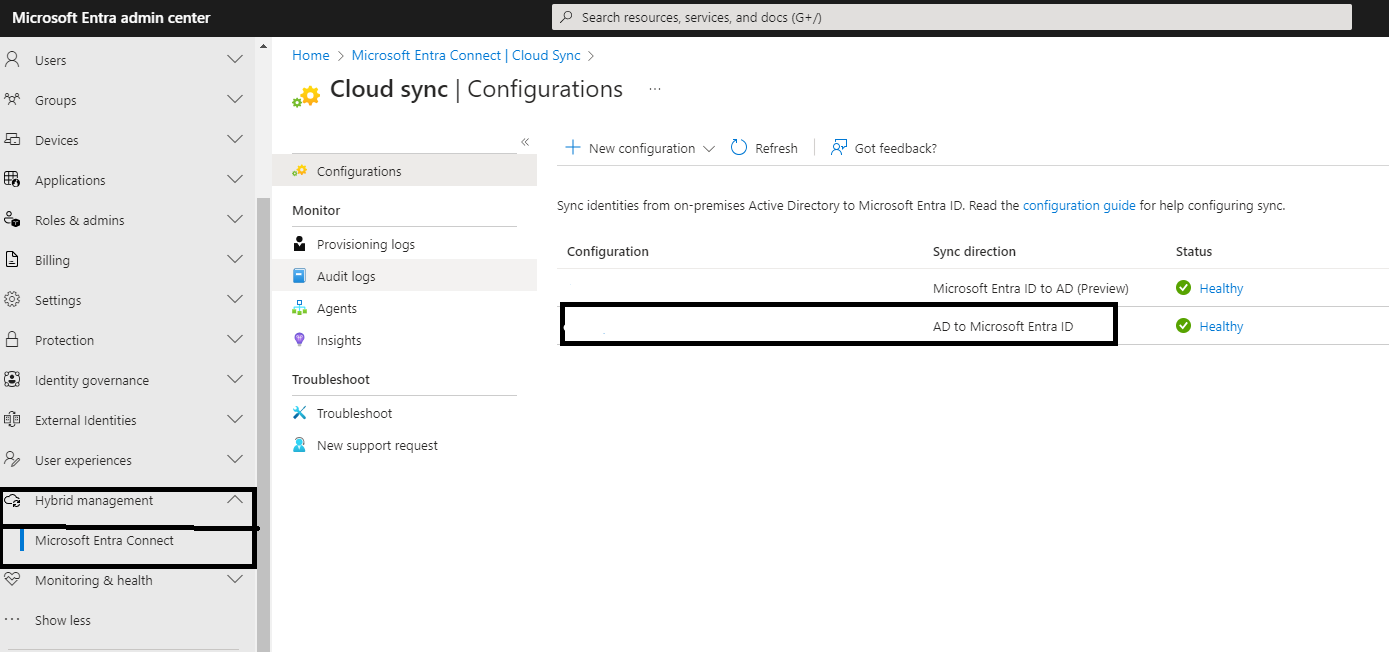Viewport: 1389px width, 652px height.
Task: Click Refresh button text
Action: [x=776, y=148]
